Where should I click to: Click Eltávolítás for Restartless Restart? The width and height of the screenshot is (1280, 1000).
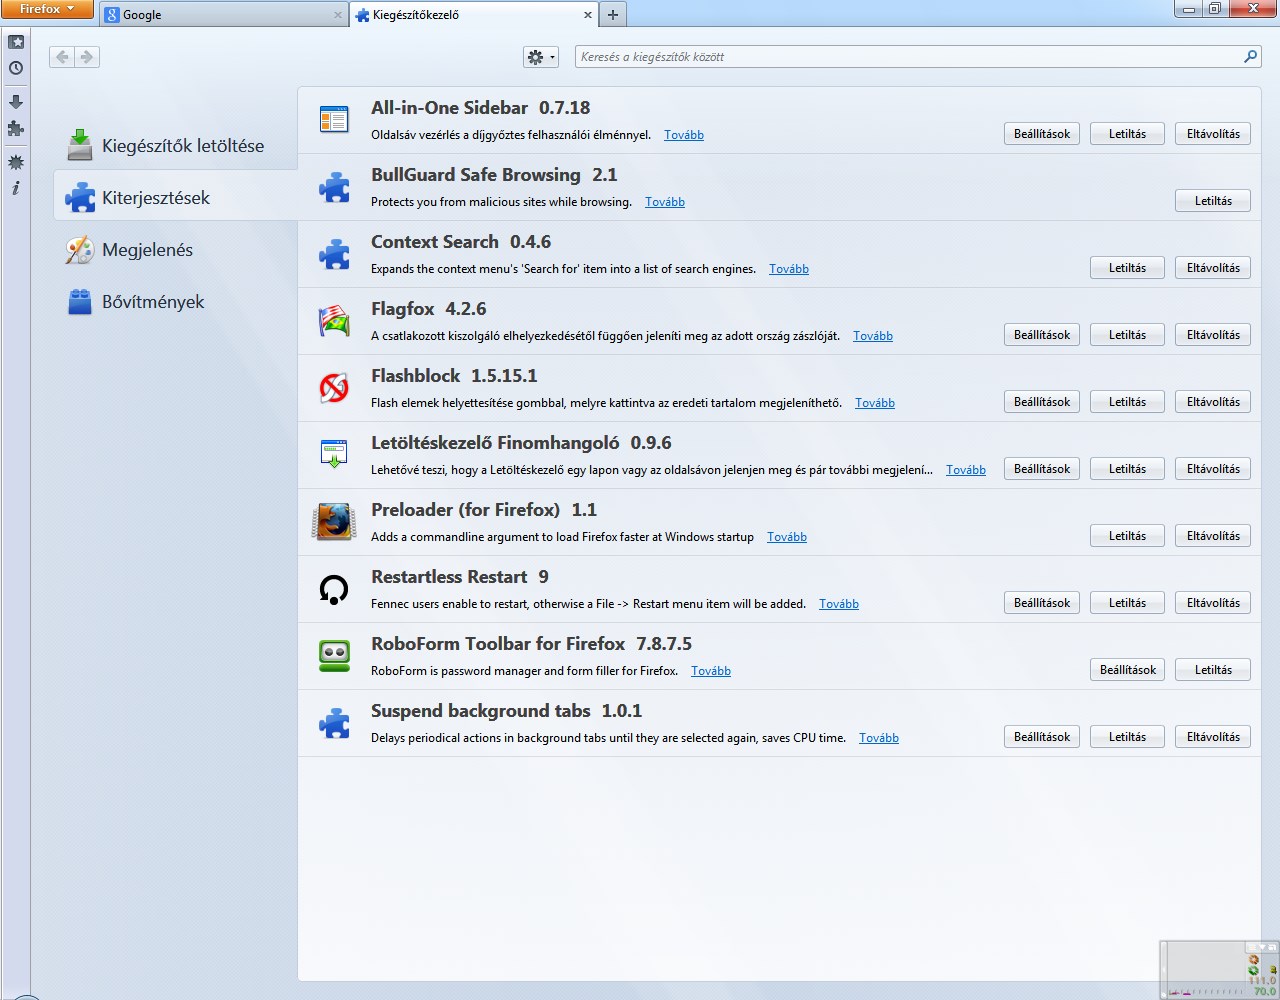[x=1213, y=603]
